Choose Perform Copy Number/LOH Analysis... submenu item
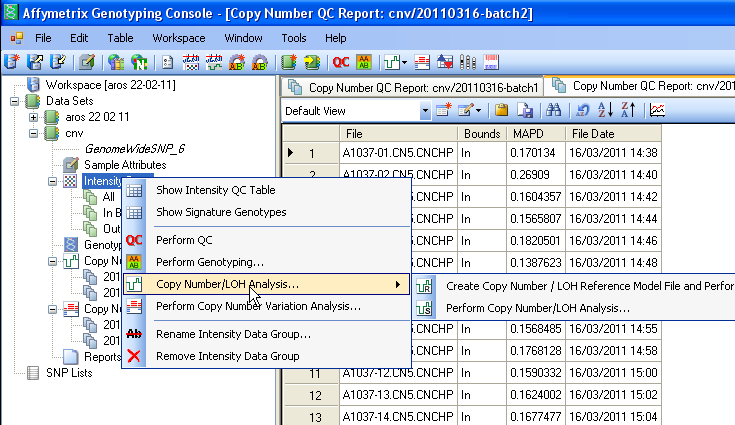This screenshot has width=735, height=425. click(574, 308)
